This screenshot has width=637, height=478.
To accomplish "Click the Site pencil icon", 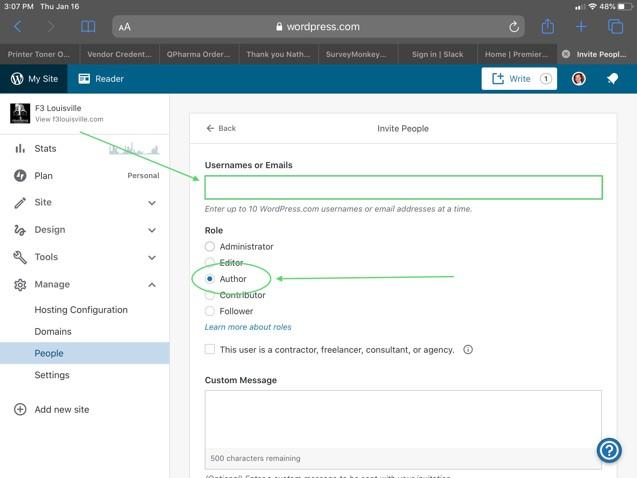I will (x=20, y=203).
